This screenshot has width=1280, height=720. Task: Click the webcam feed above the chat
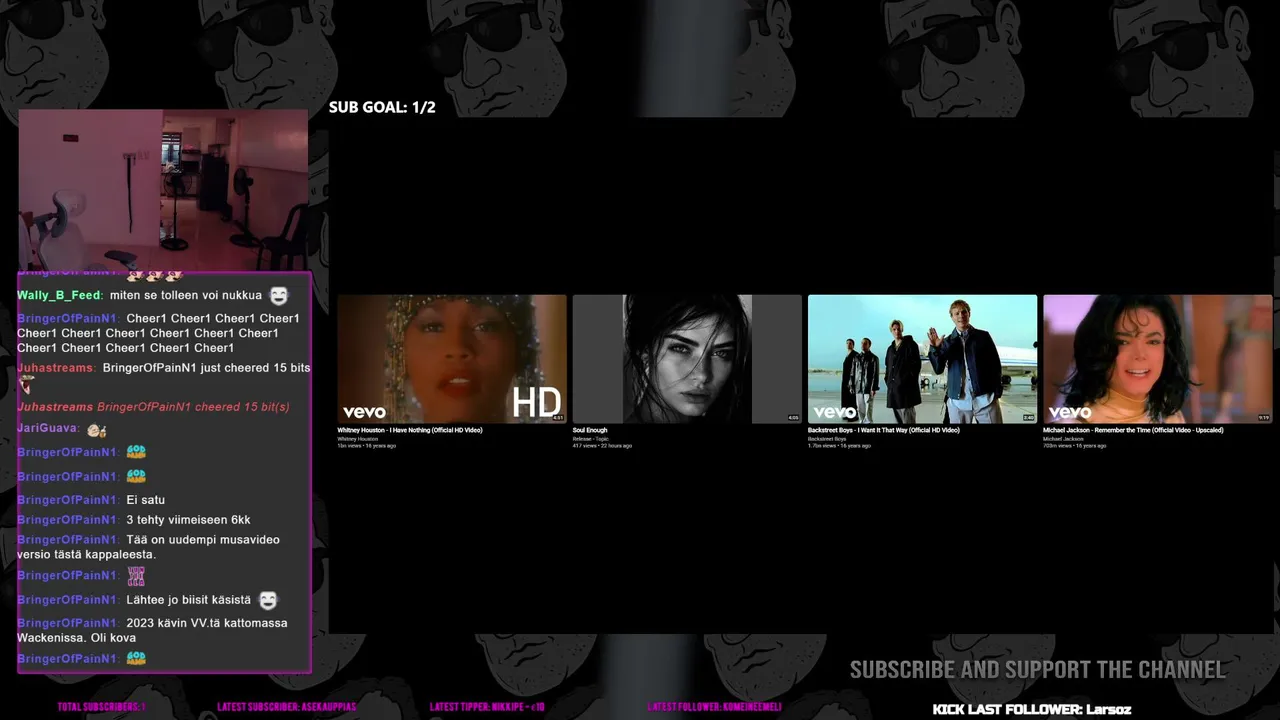point(163,190)
